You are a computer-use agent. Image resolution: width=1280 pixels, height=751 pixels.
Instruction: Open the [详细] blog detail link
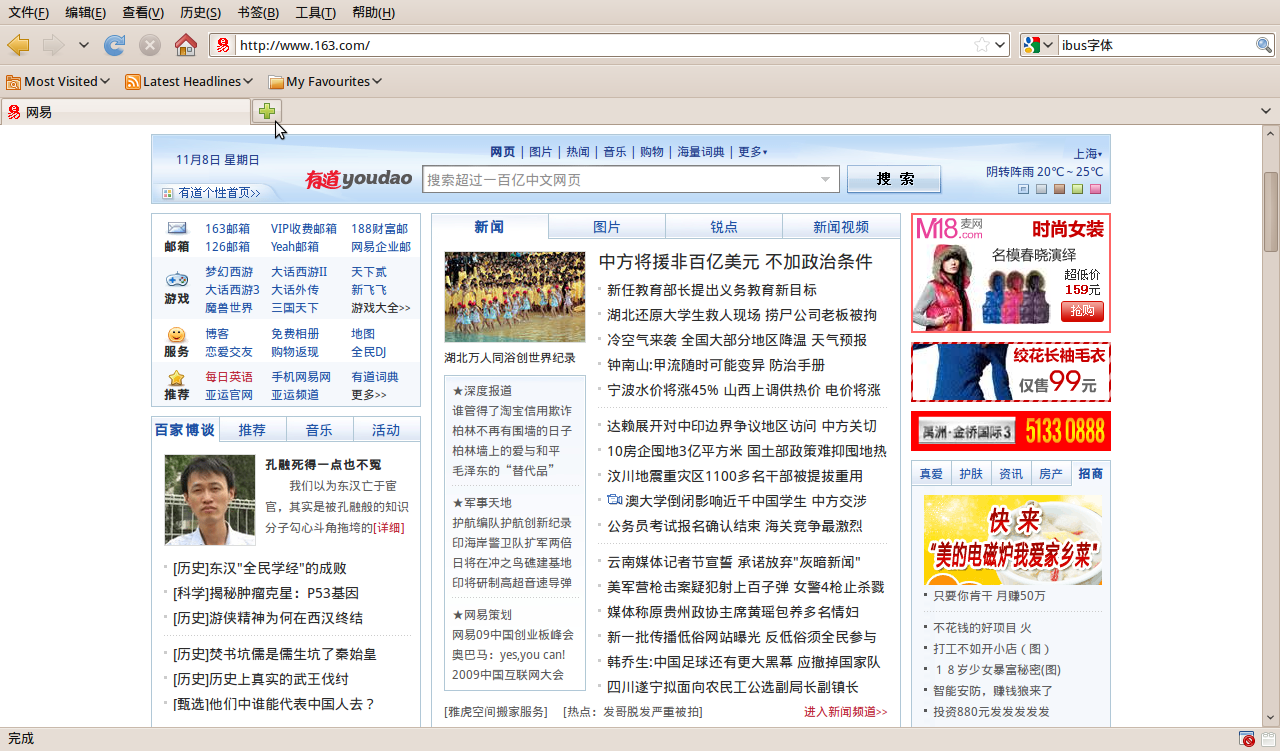click(389, 527)
